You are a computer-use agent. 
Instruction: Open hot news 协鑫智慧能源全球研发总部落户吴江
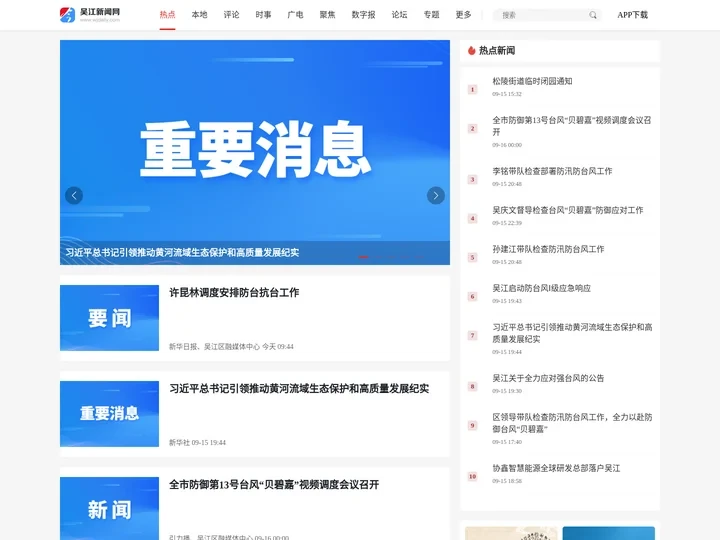pyautogui.click(x=556, y=468)
